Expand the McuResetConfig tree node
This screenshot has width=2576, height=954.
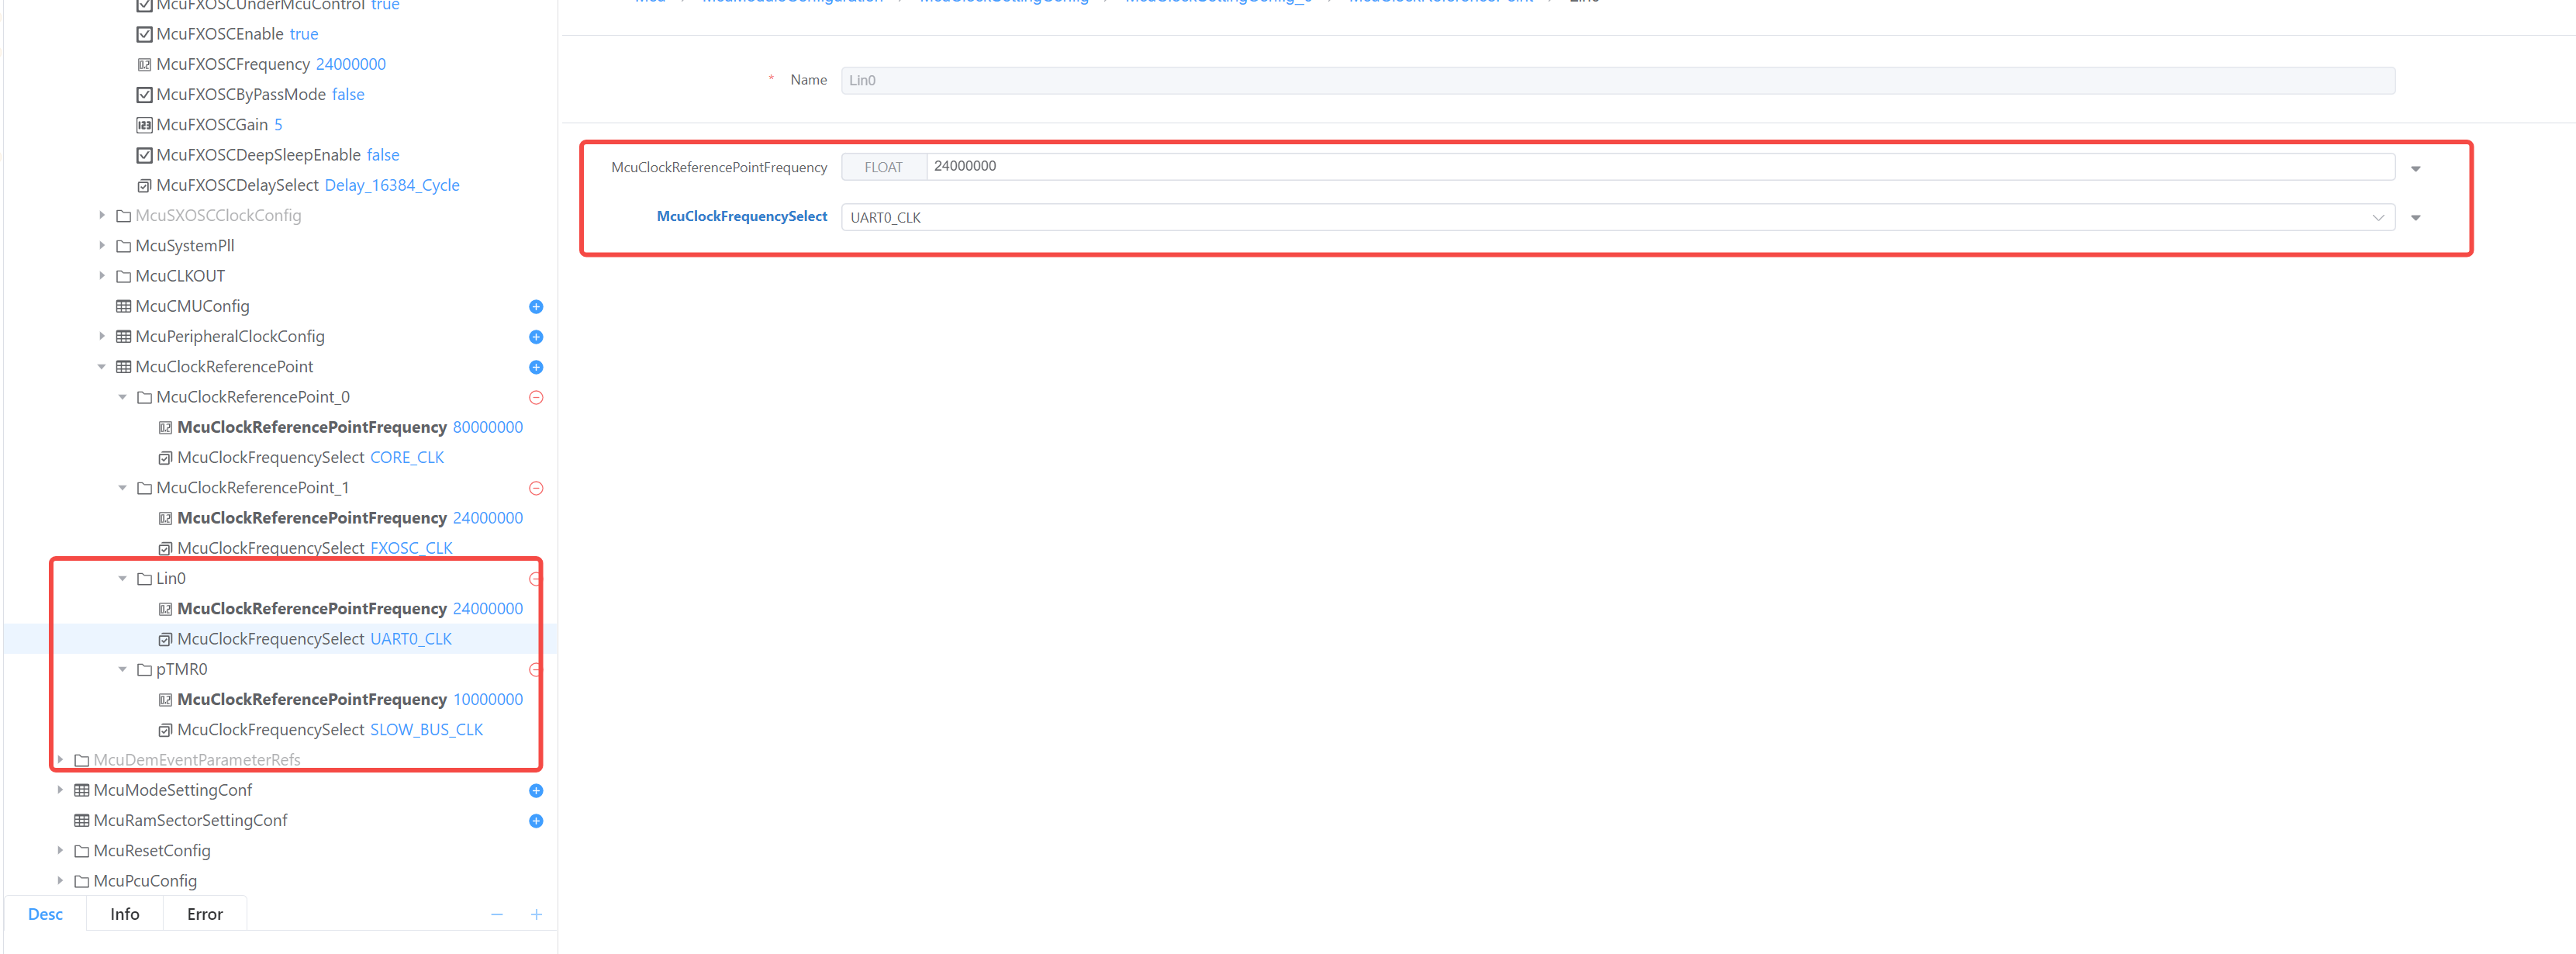click(x=60, y=850)
